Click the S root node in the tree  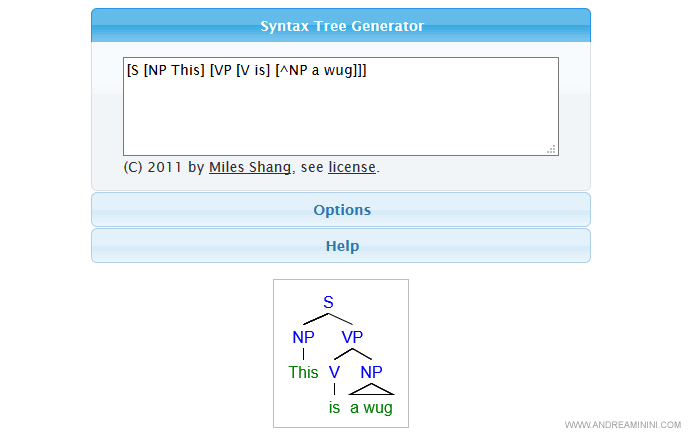tap(328, 302)
